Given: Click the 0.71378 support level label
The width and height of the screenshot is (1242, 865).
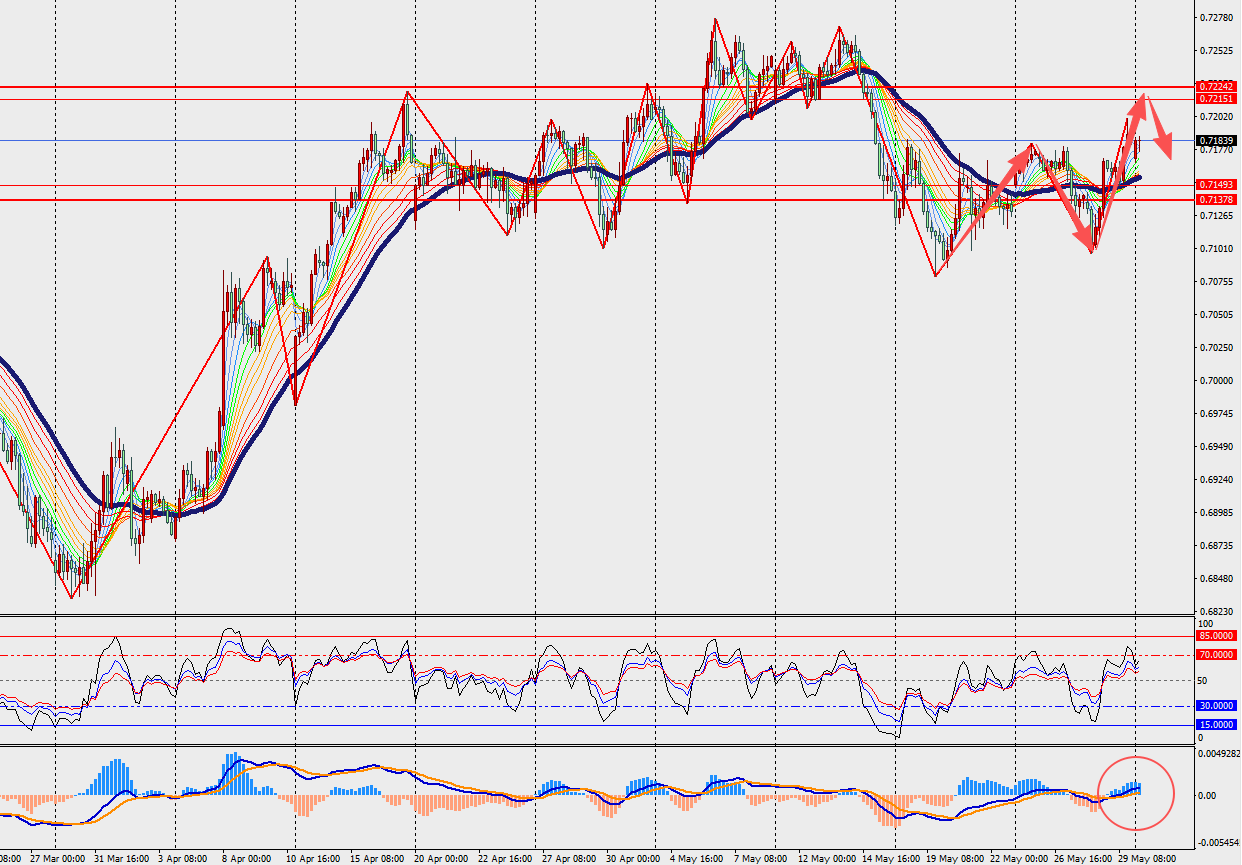Looking at the screenshot, I should [1216, 200].
